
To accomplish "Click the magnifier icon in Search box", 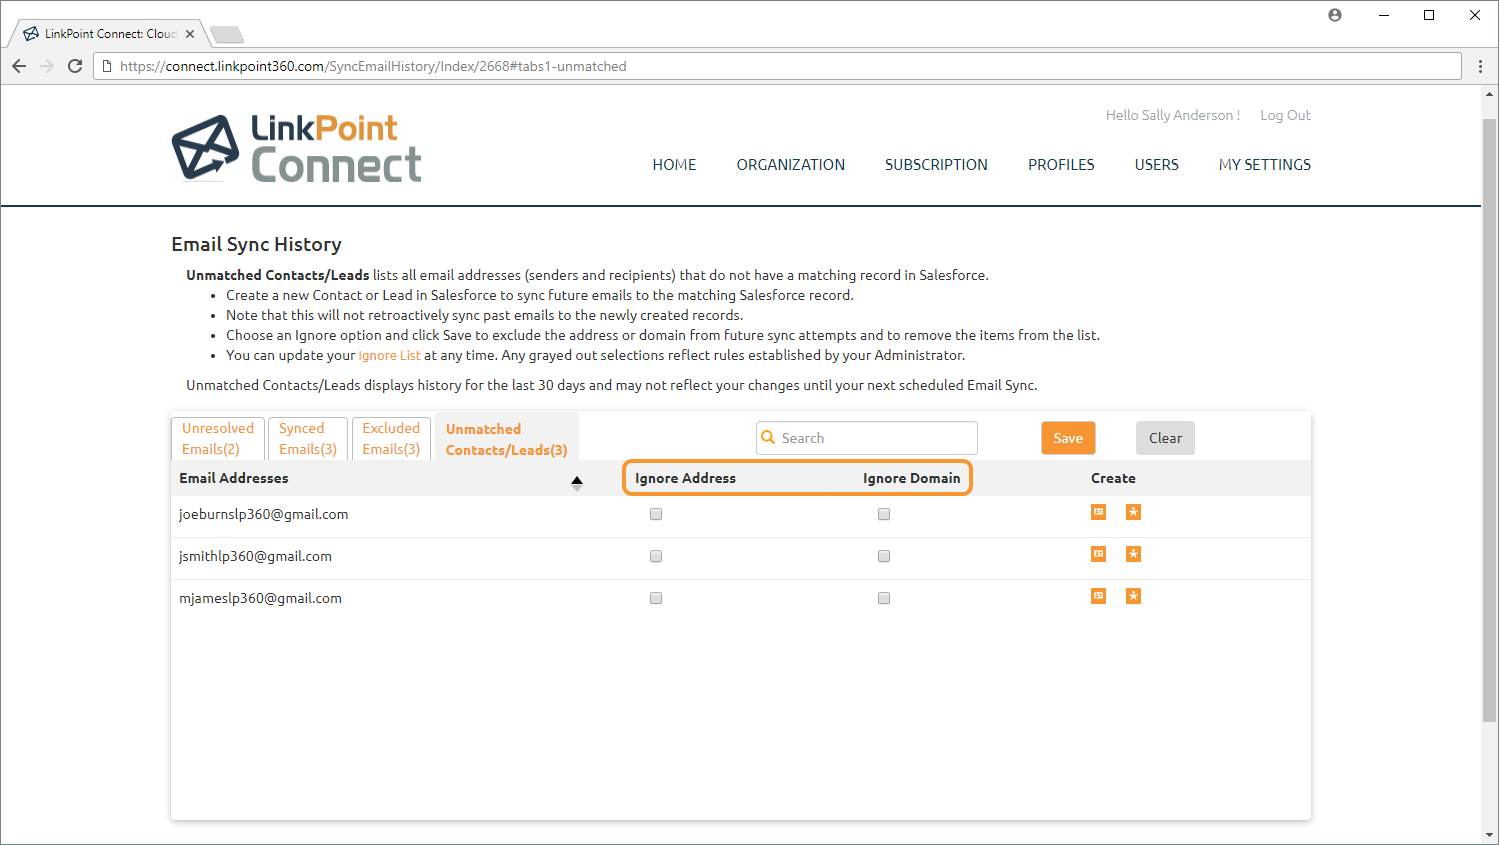I will 768,437.
